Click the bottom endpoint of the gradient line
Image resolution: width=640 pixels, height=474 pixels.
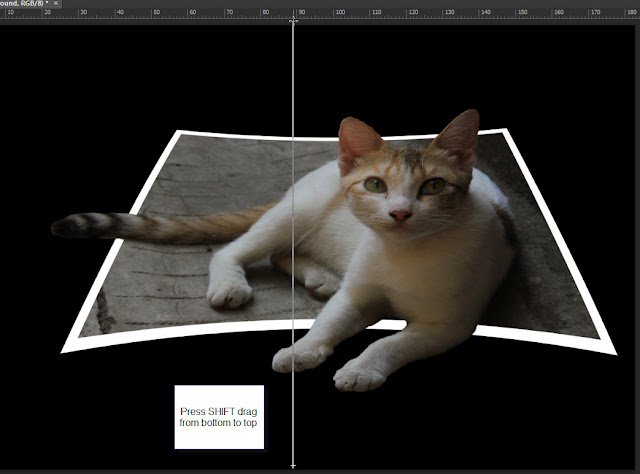click(293, 465)
